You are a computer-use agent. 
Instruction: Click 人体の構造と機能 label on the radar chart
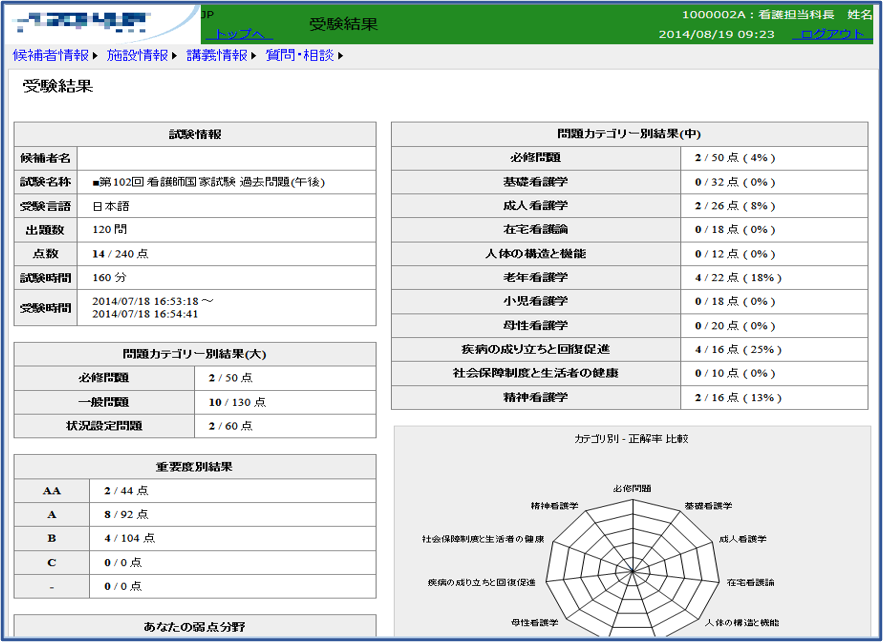click(742, 622)
